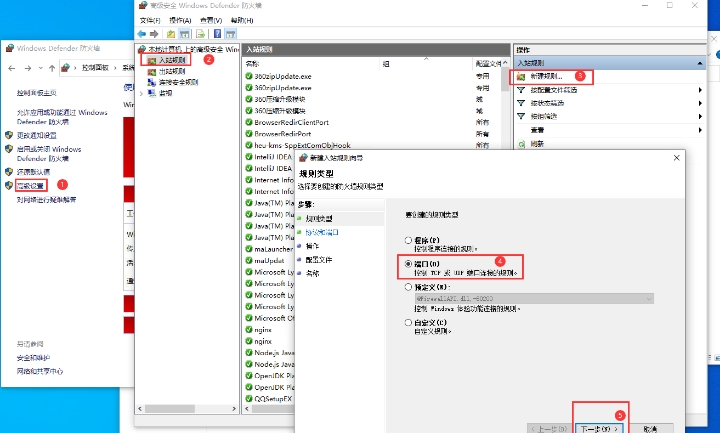
Task: Open the 查看(V) menu
Action: pos(211,20)
